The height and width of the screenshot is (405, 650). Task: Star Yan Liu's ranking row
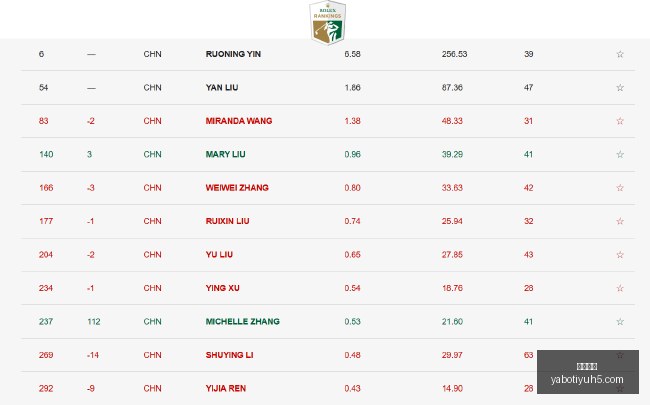click(x=620, y=87)
